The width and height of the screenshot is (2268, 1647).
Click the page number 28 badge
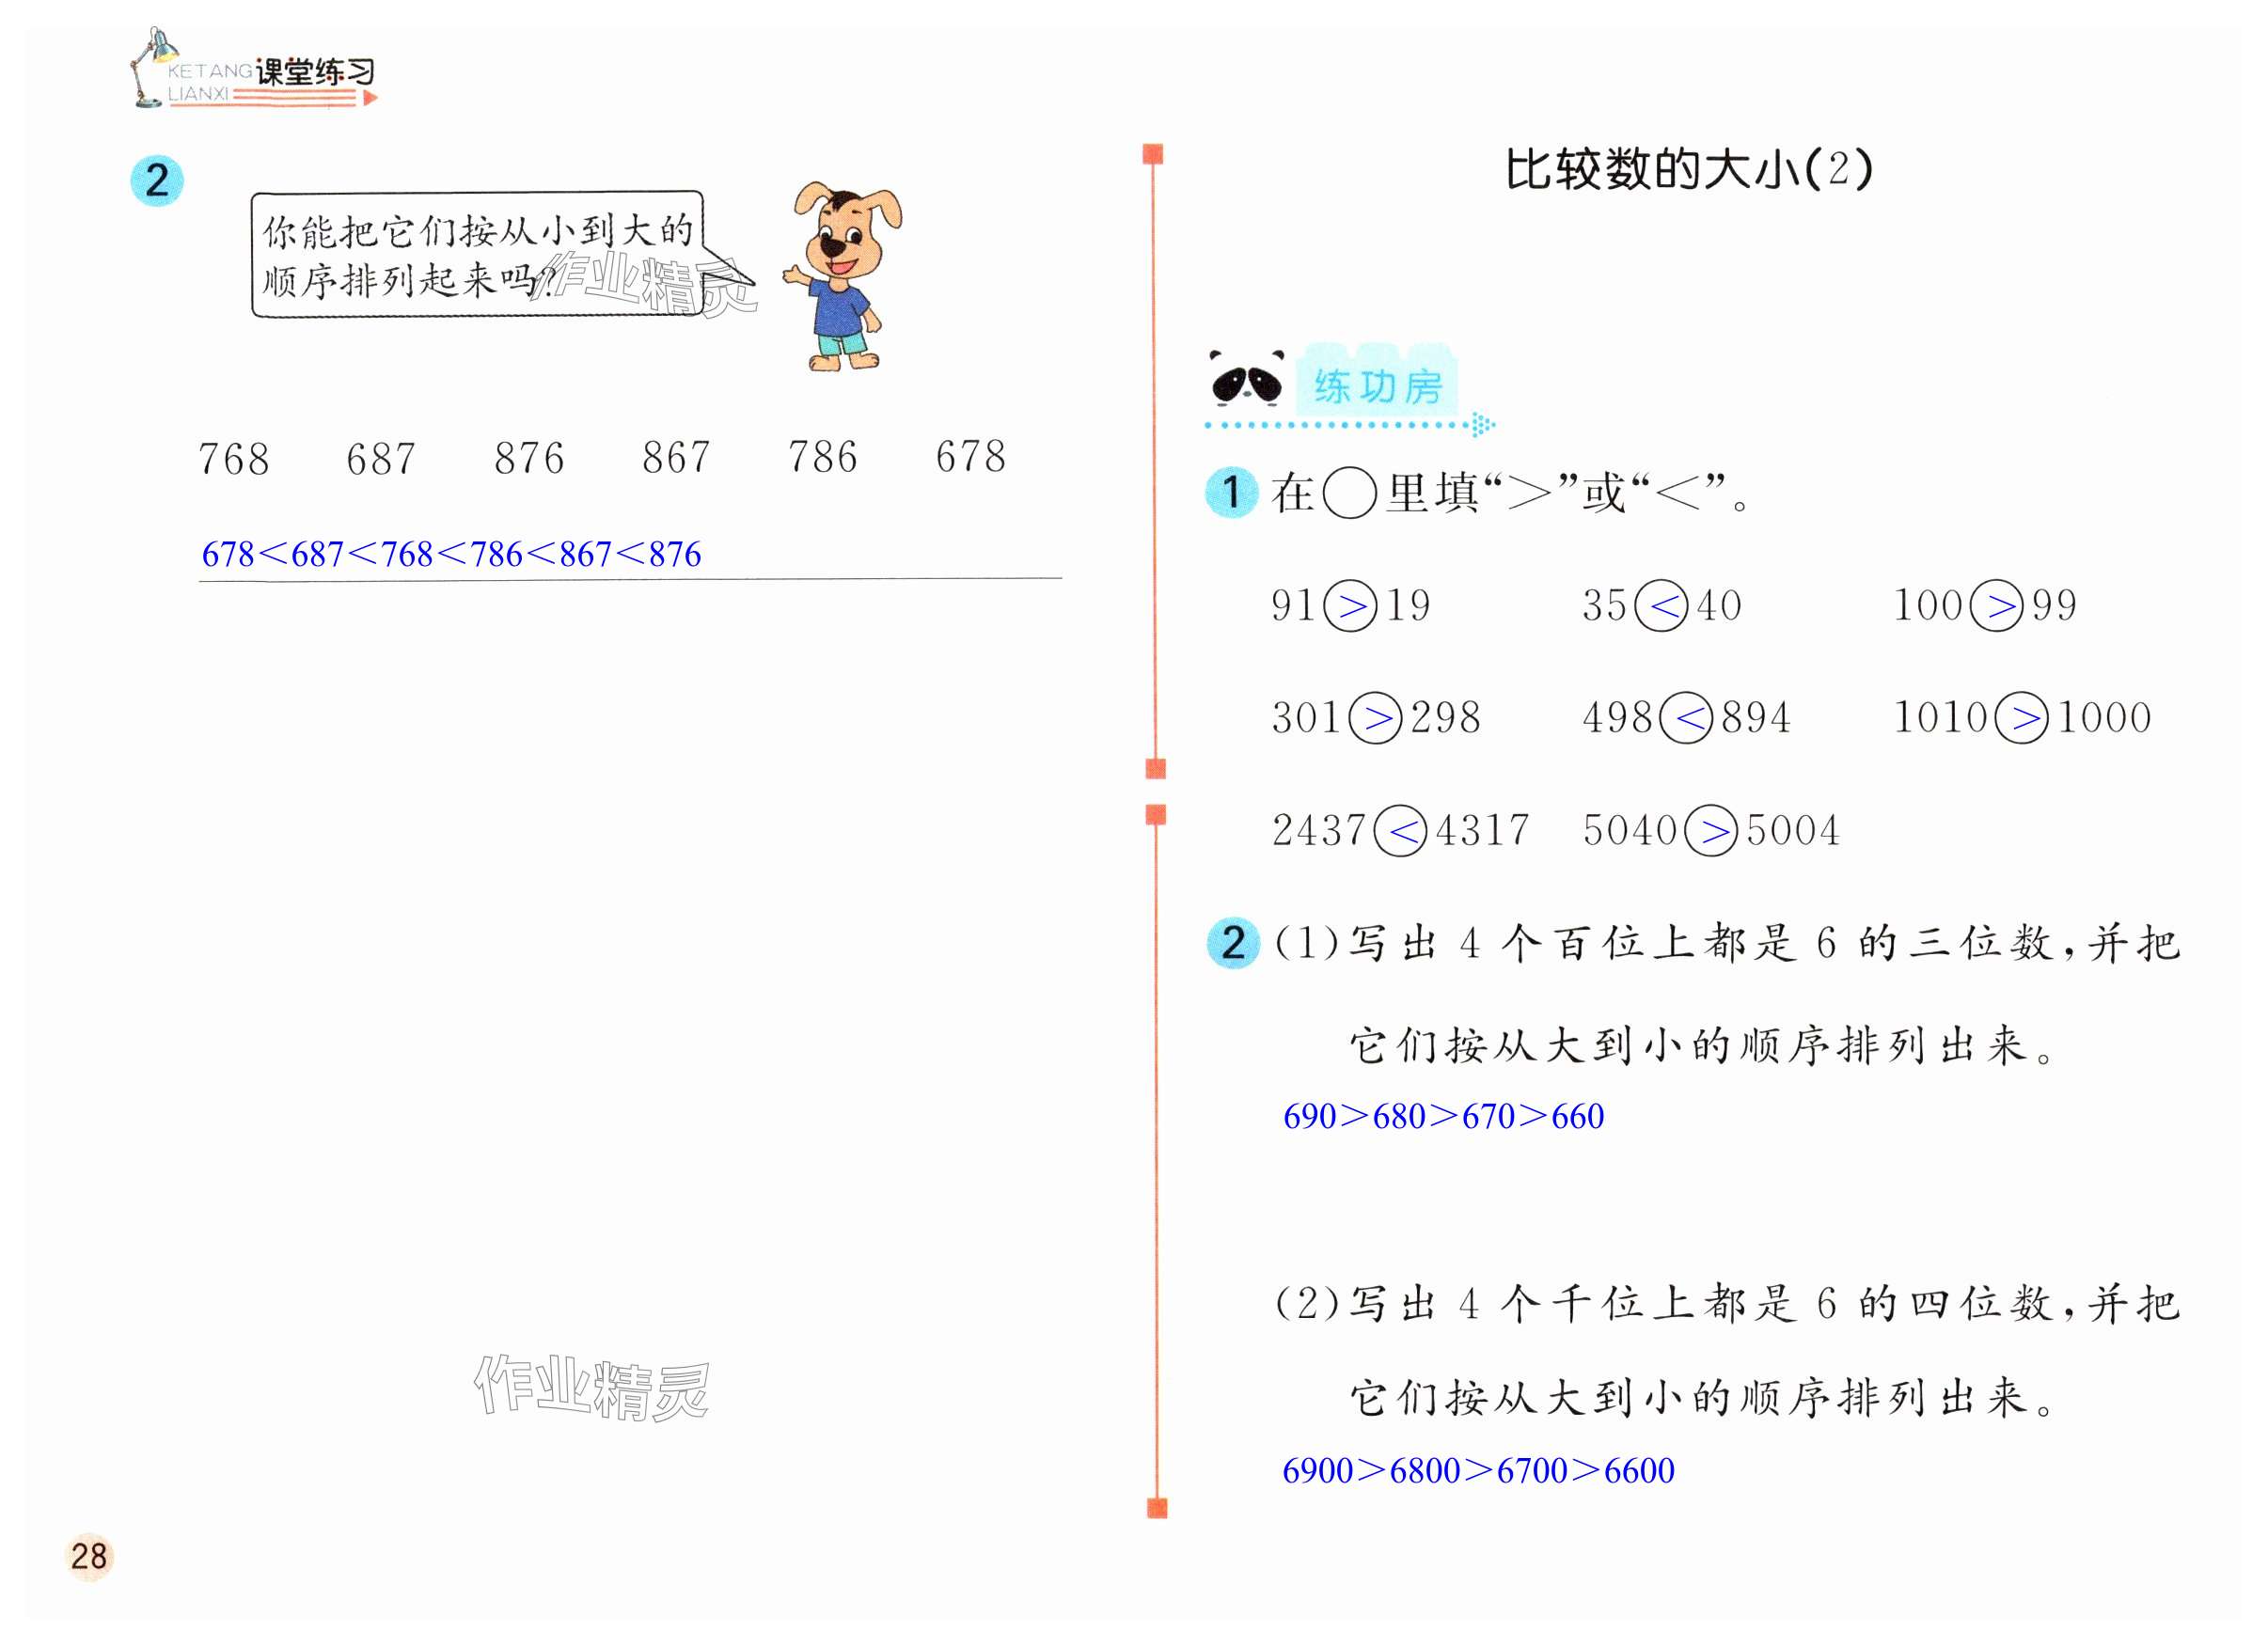click(89, 1556)
